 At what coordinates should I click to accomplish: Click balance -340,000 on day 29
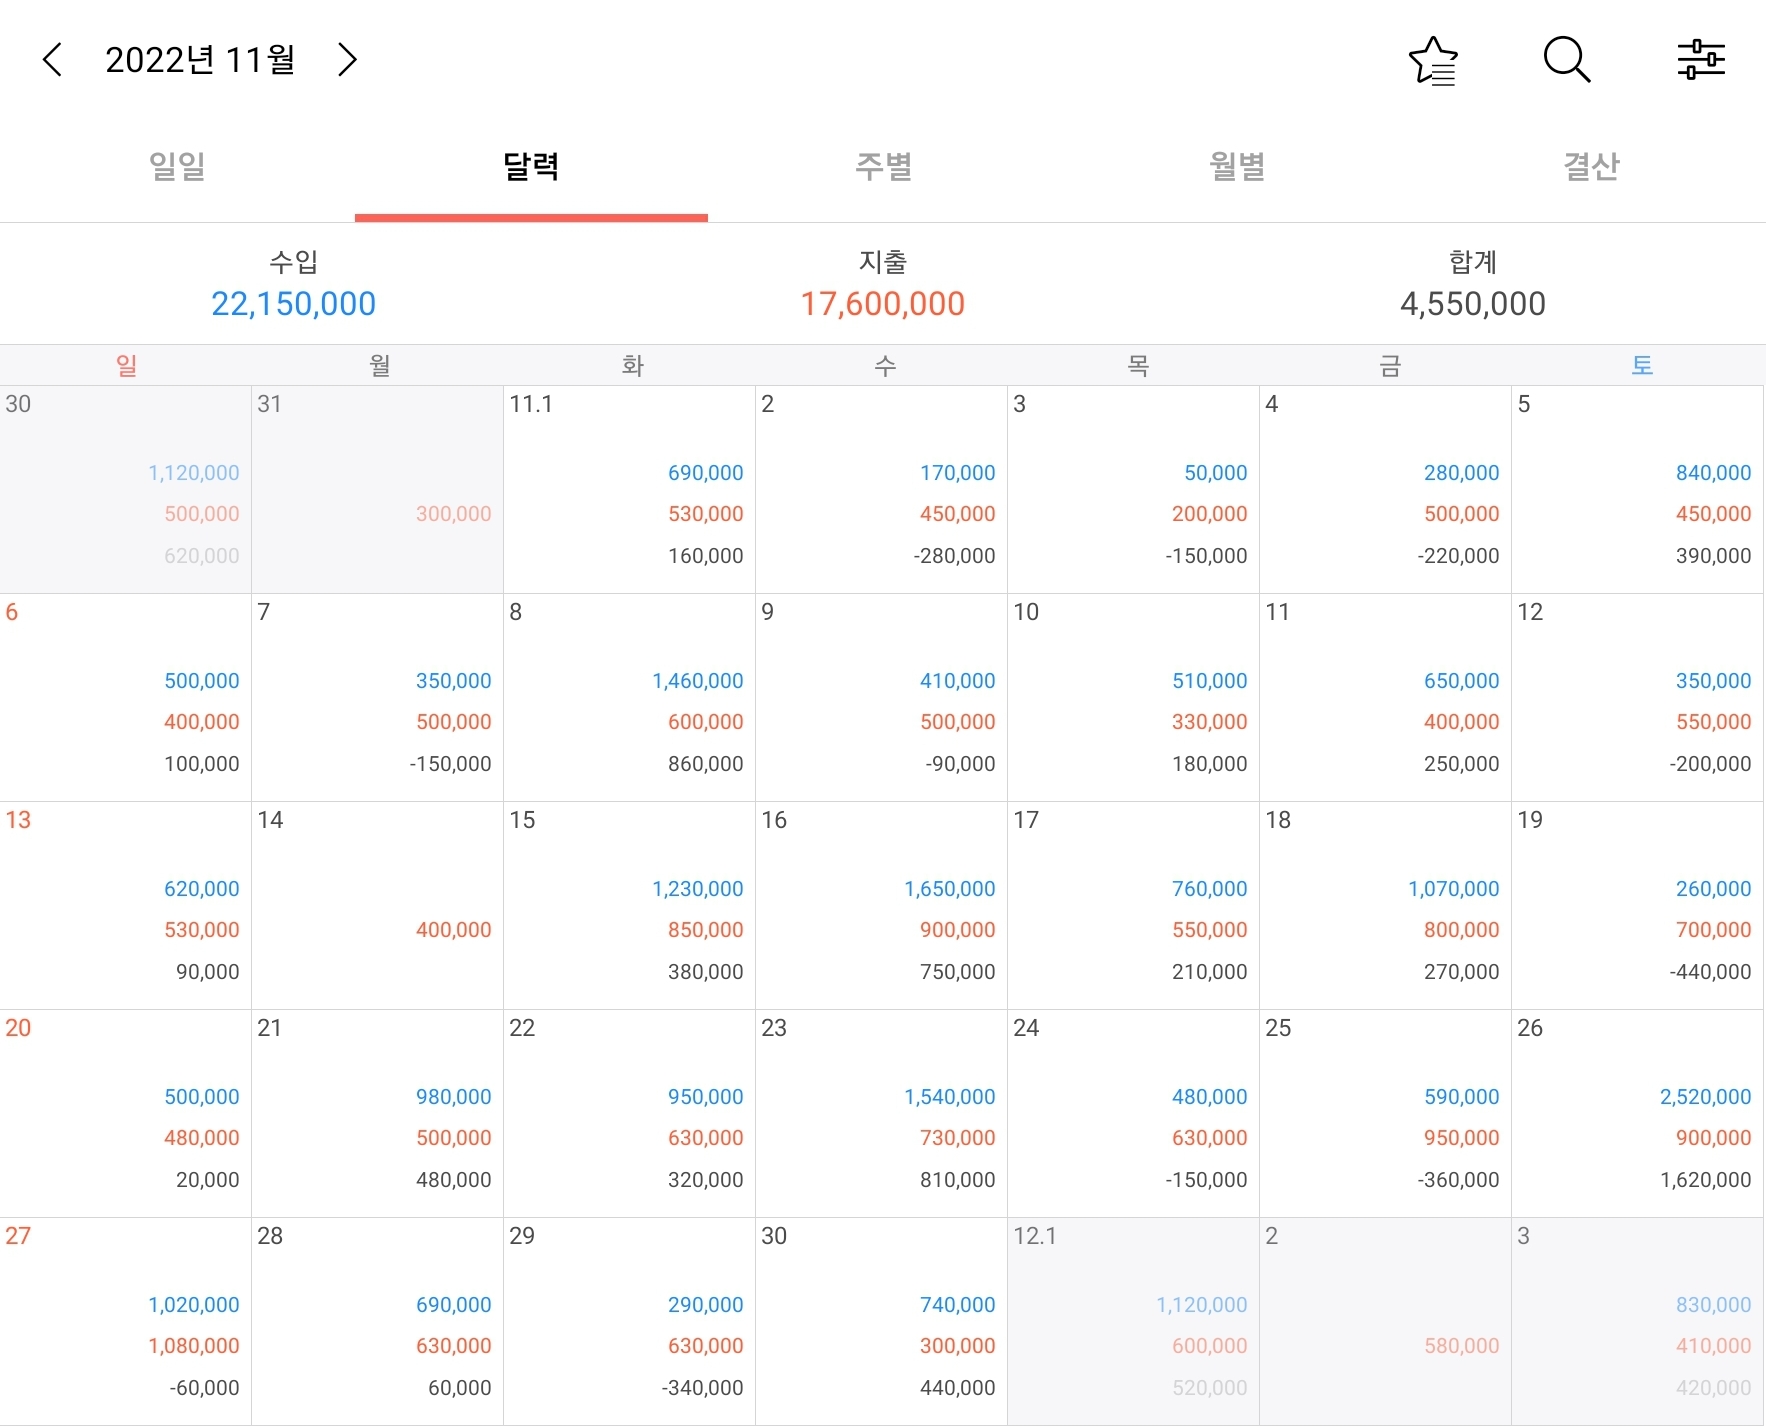click(x=702, y=1388)
